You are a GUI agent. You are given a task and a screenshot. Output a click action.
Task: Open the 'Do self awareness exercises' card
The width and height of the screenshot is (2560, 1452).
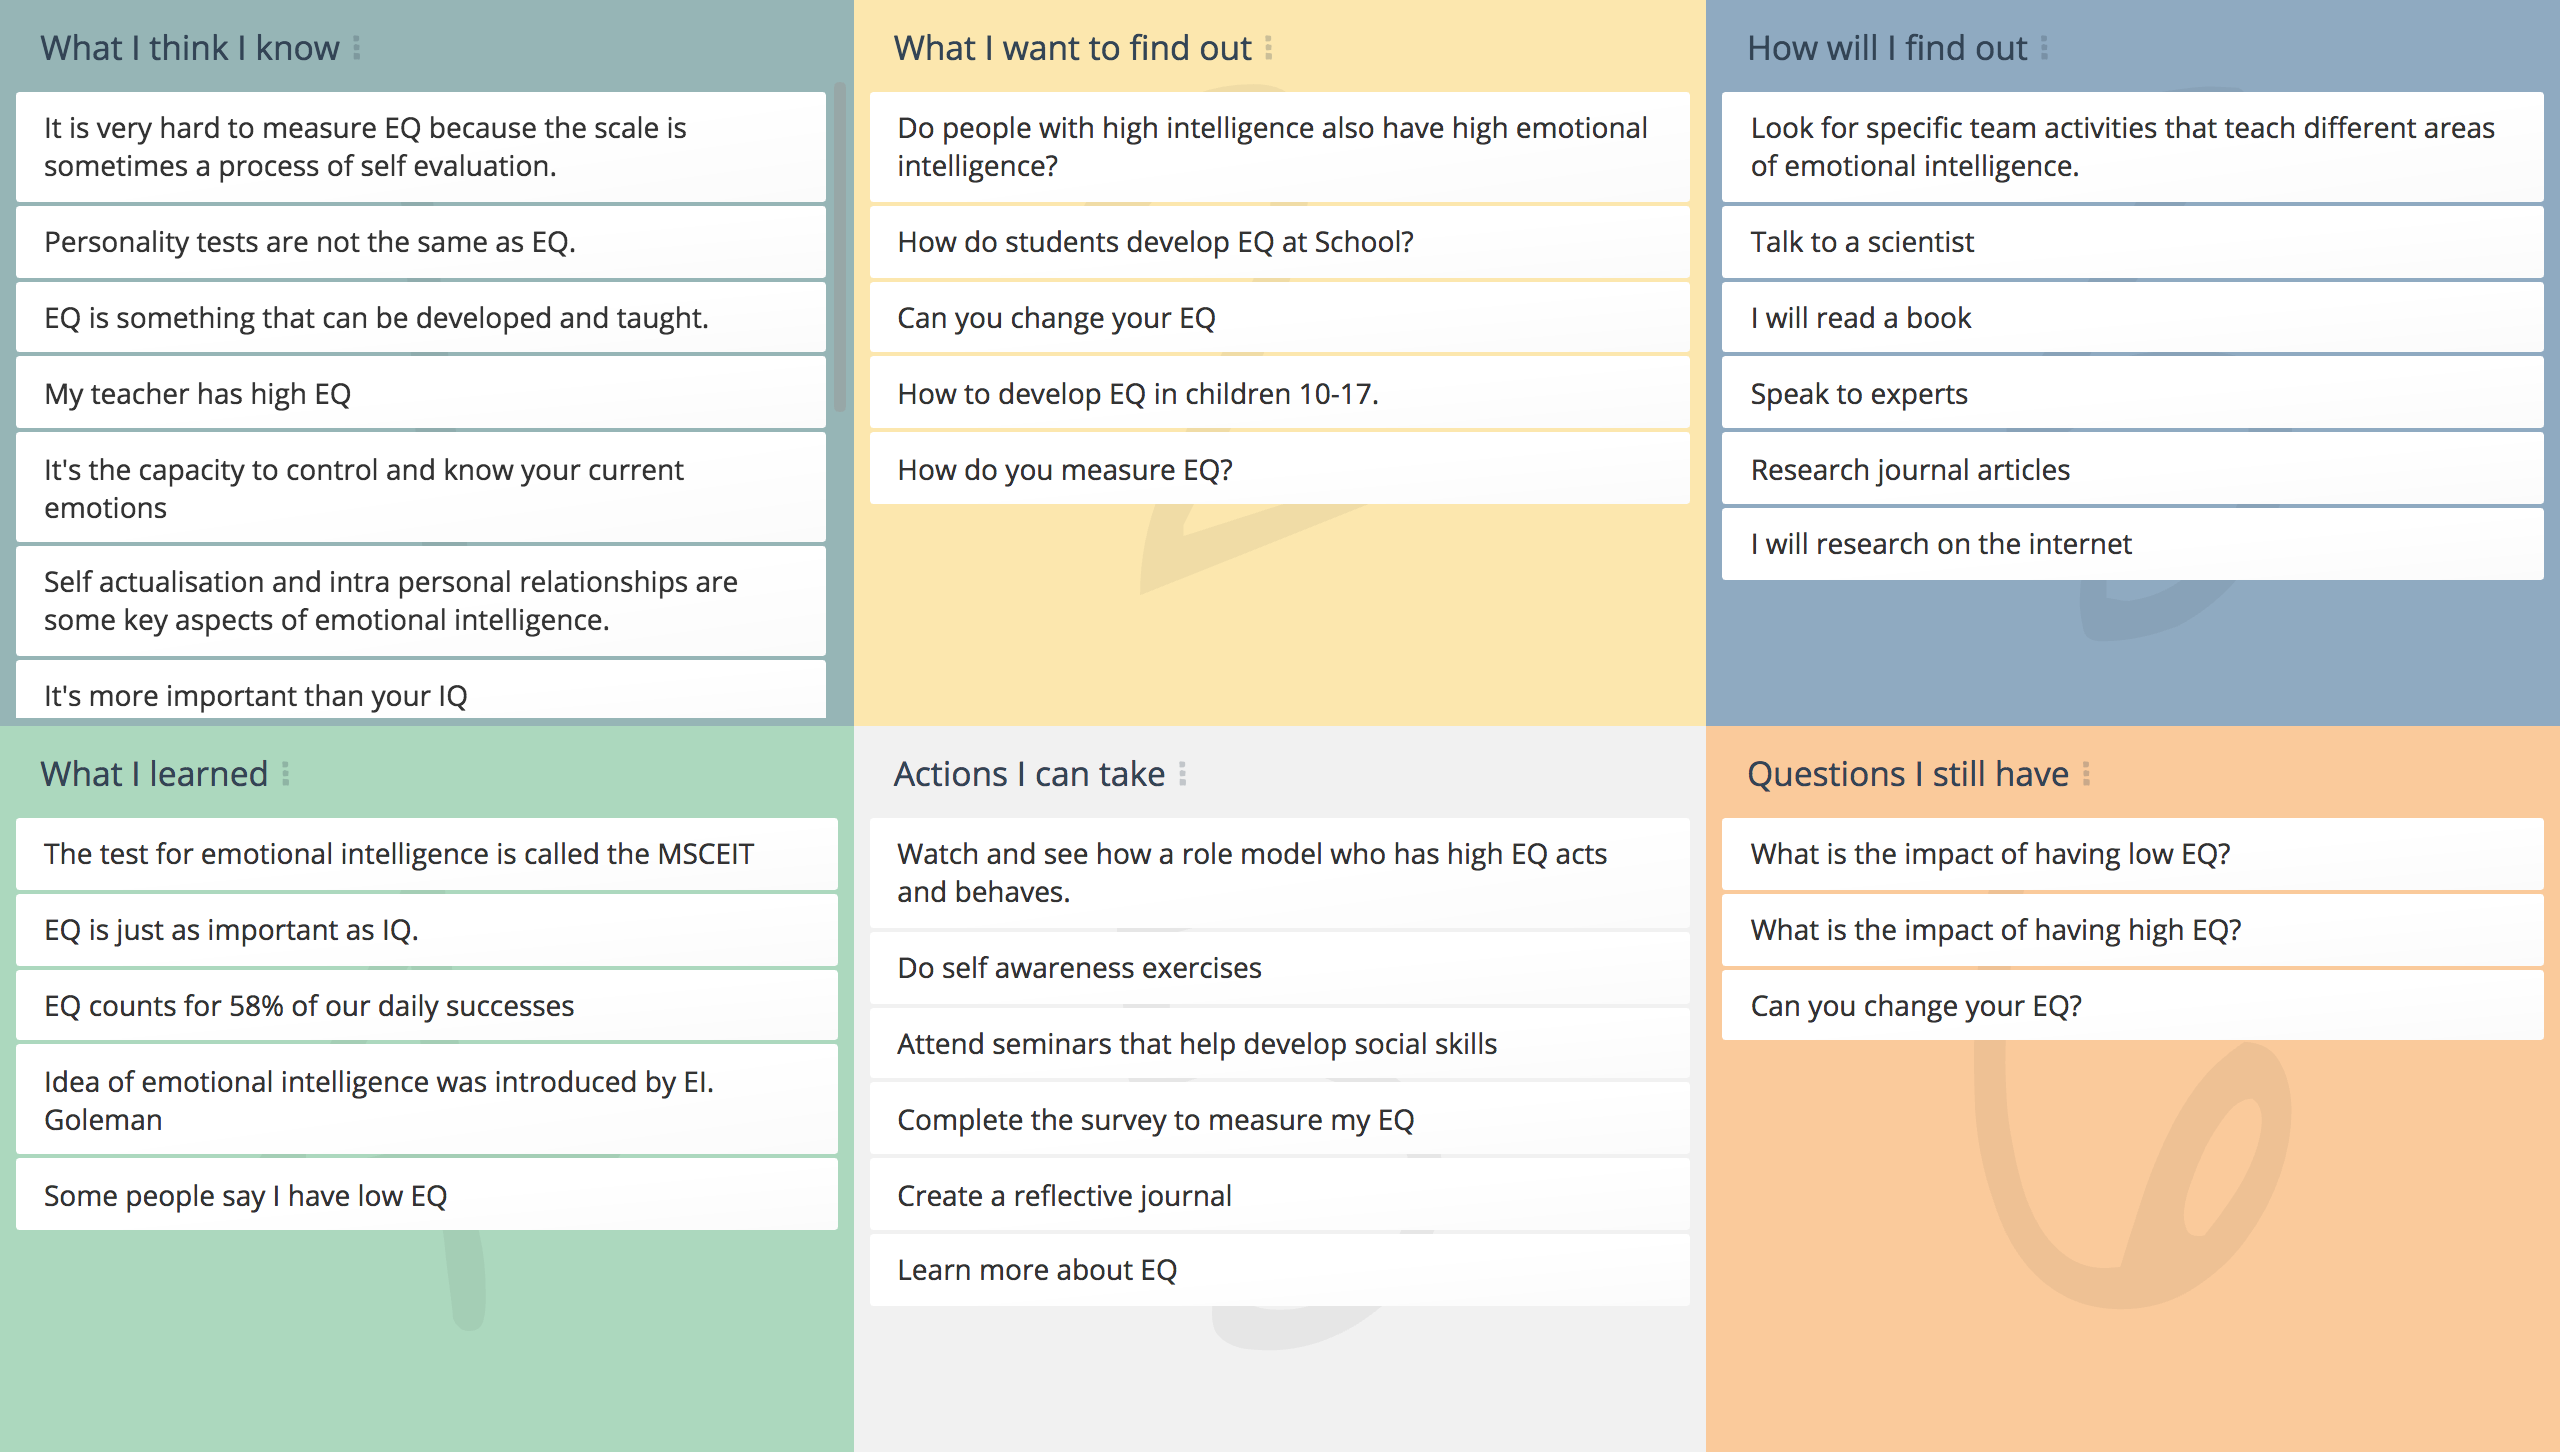pos(1279,968)
